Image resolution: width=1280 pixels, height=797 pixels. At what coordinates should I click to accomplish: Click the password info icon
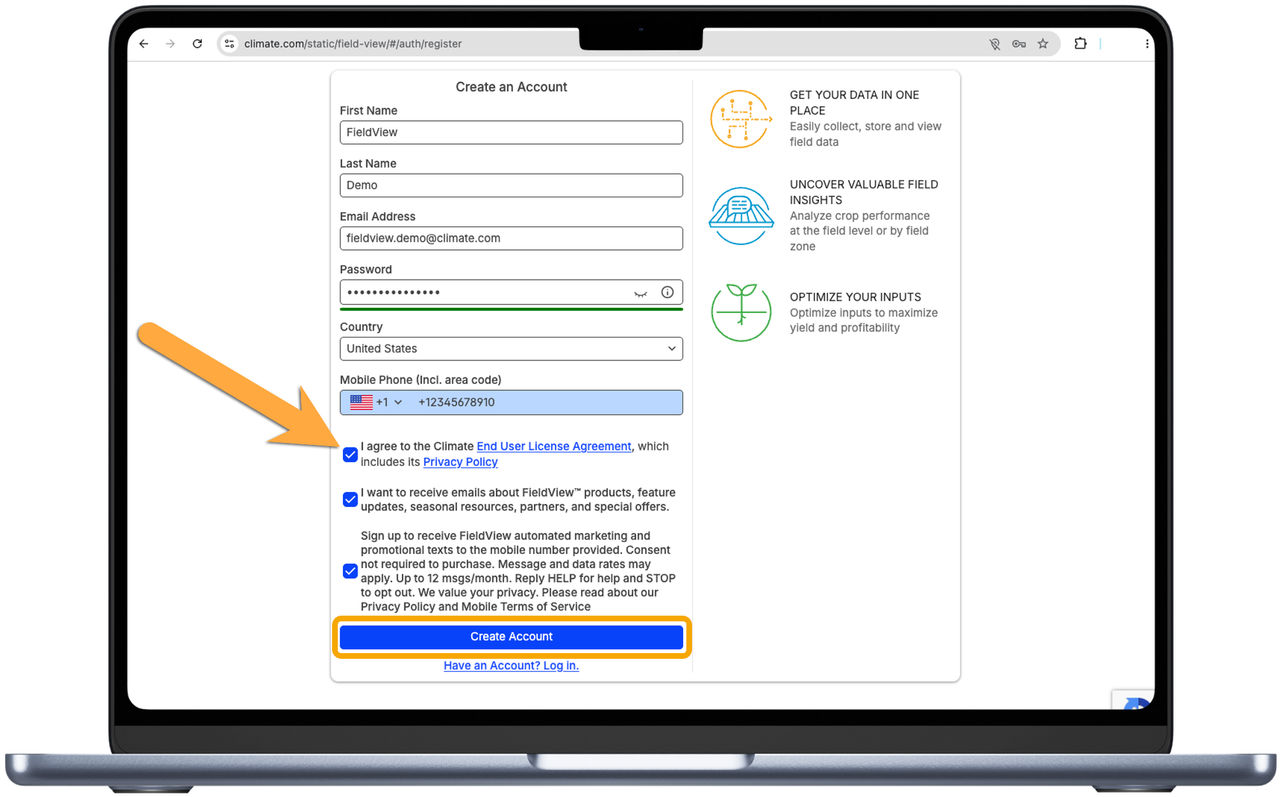click(x=667, y=293)
